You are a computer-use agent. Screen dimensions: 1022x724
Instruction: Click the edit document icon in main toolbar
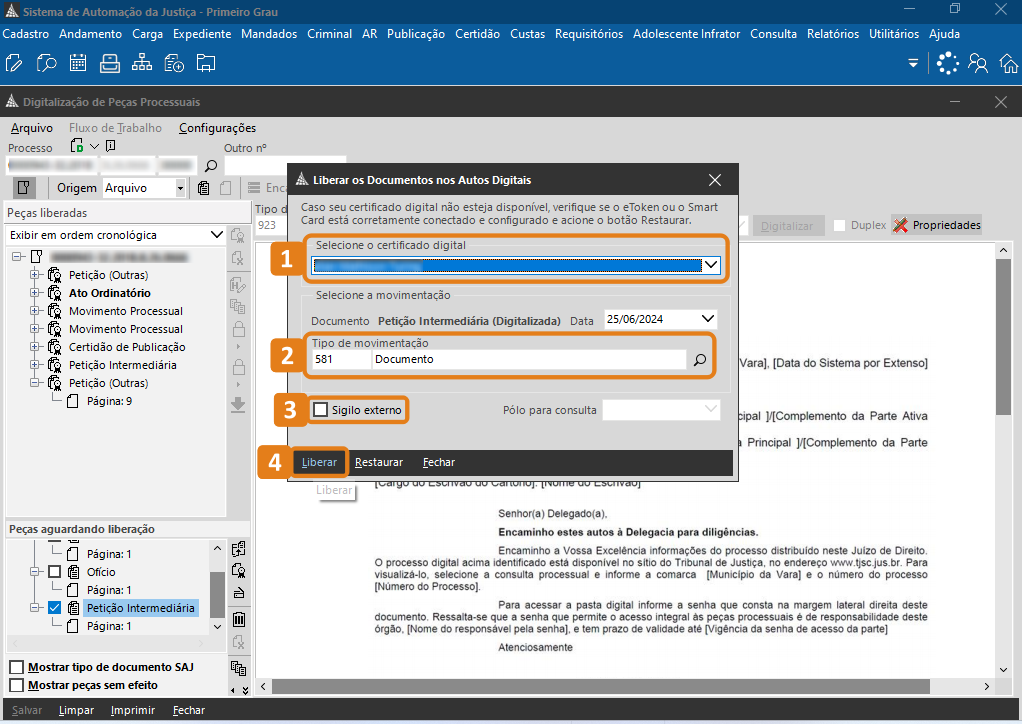pyautogui.click(x=14, y=63)
